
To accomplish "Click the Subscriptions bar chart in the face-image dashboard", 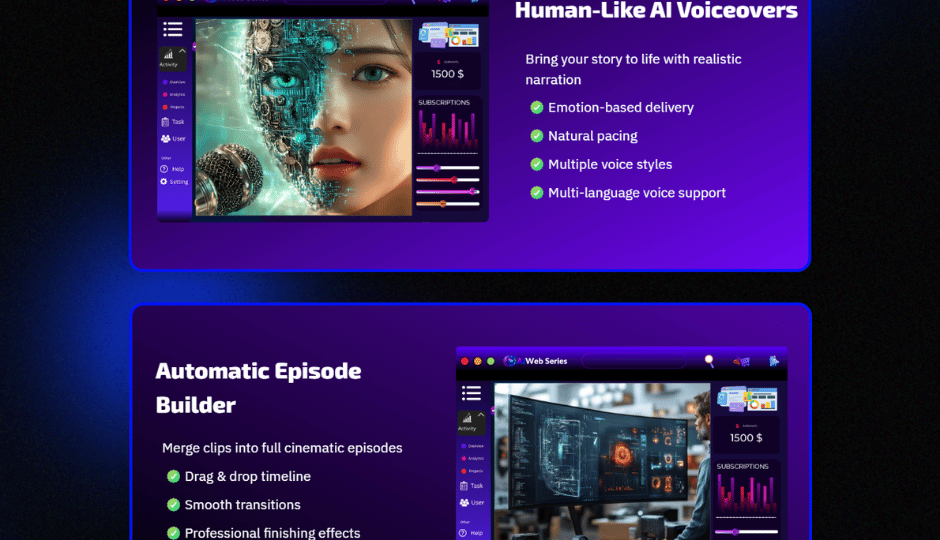I will pos(448,129).
